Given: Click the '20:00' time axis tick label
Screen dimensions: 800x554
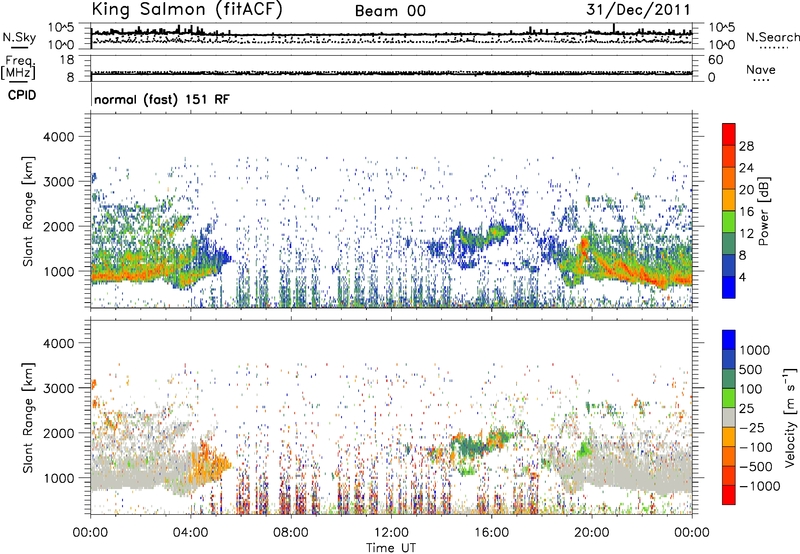Looking at the screenshot, I should tap(592, 533).
